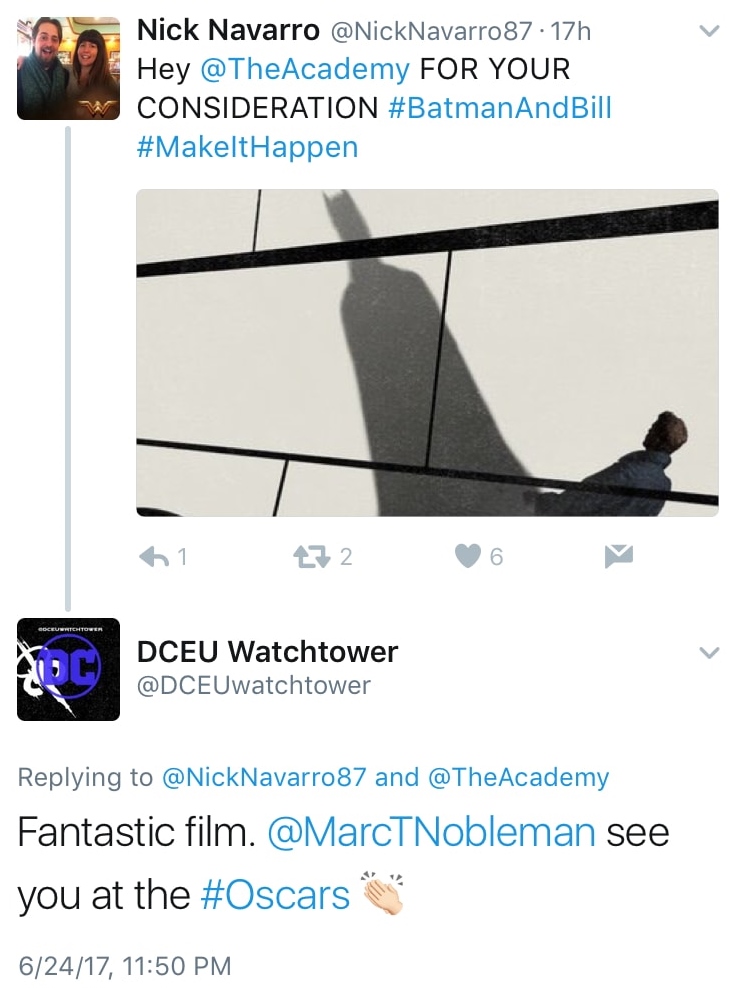Send tweet via direct message envelope
This screenshot has height=988, width=741.
[618, 556]
